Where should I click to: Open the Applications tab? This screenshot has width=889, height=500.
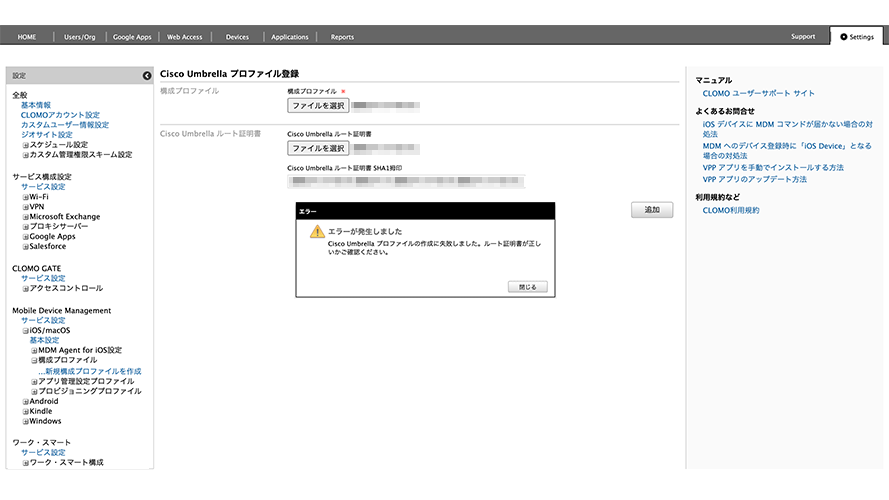pos(290,37)
